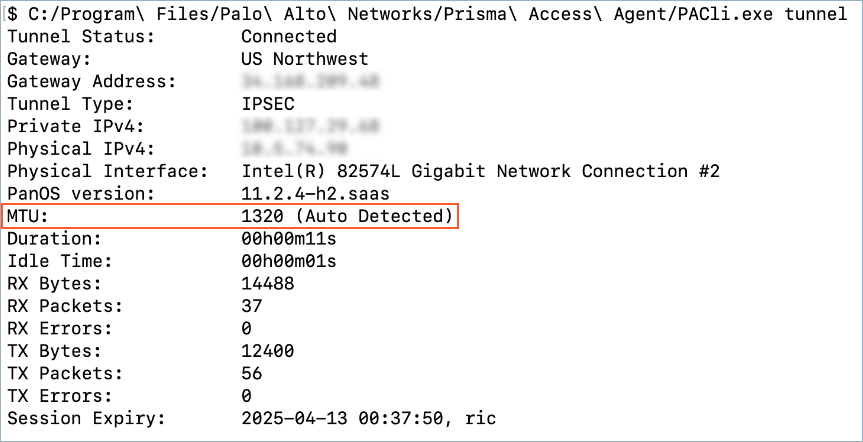The width and height of the screenshot is (863, 442).
Task: Click the Session Expiry date "2025-04-13 00:37:50"
Action: (346, 419)
